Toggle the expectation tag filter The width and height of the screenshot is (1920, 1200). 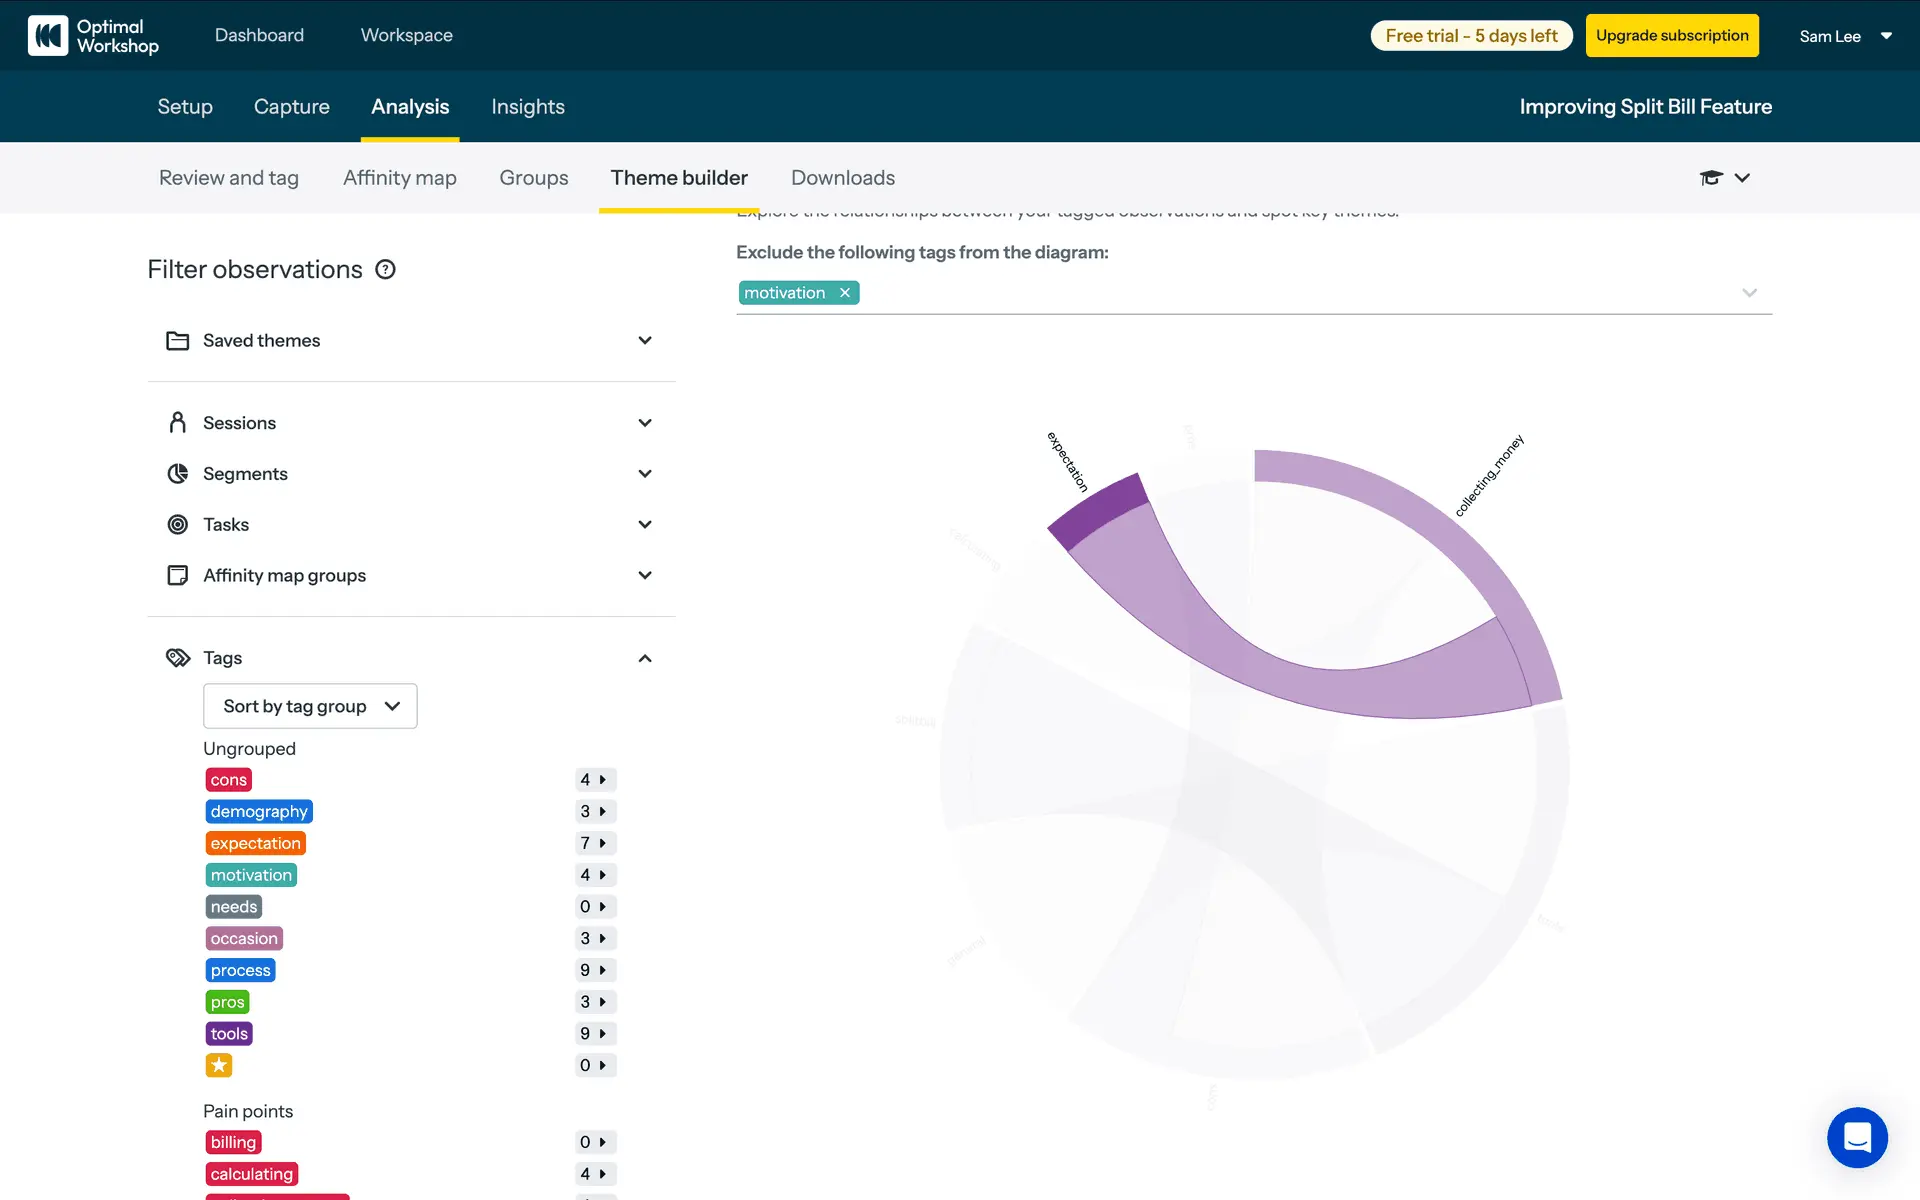[x=255, y=843]
